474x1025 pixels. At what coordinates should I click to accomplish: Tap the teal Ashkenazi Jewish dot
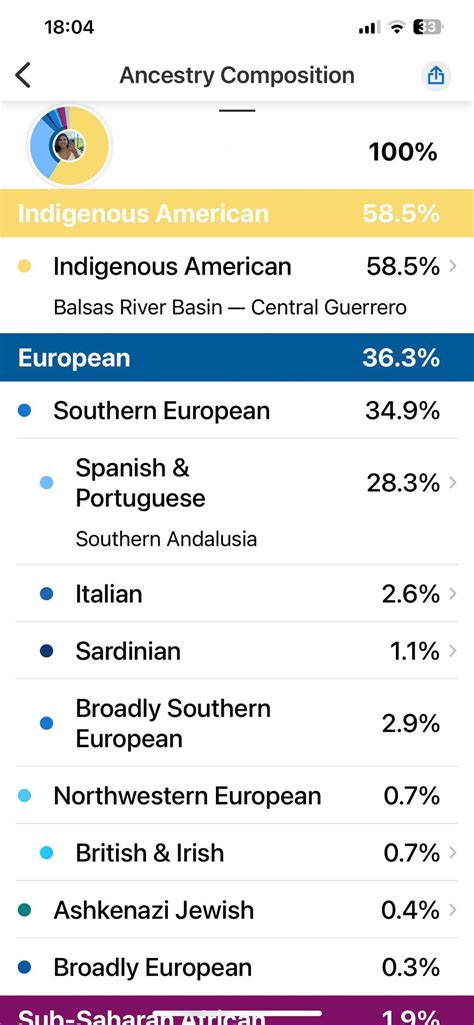[25, 910]
